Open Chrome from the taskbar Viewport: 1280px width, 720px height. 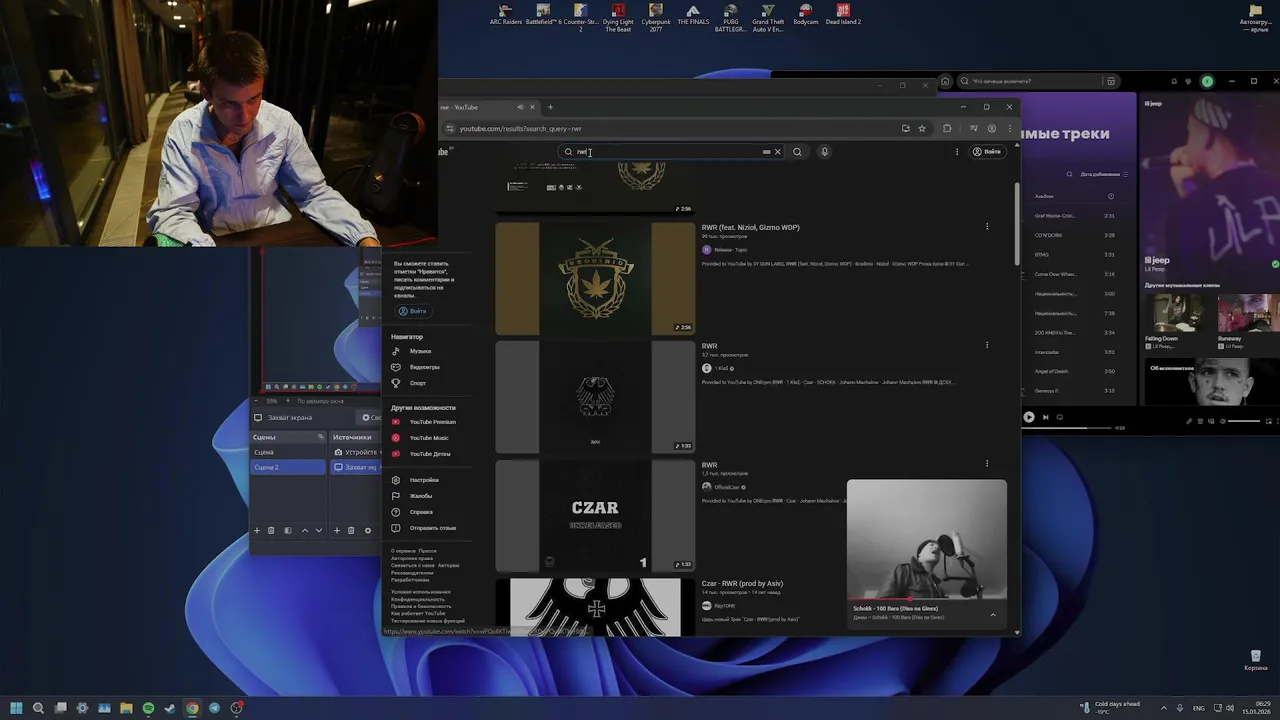click(192, 708)
